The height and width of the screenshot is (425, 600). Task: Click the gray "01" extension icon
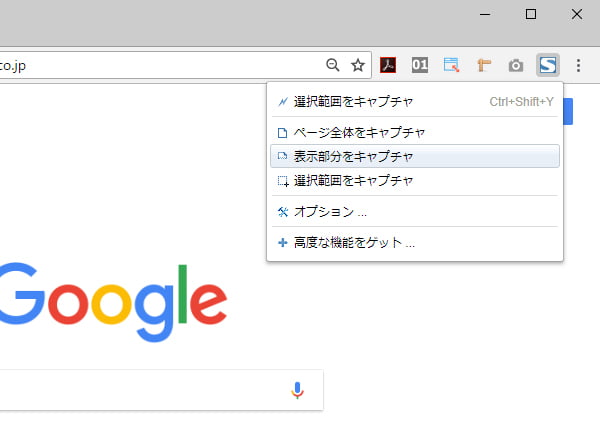pyautogui.click(x=420, y=66)
